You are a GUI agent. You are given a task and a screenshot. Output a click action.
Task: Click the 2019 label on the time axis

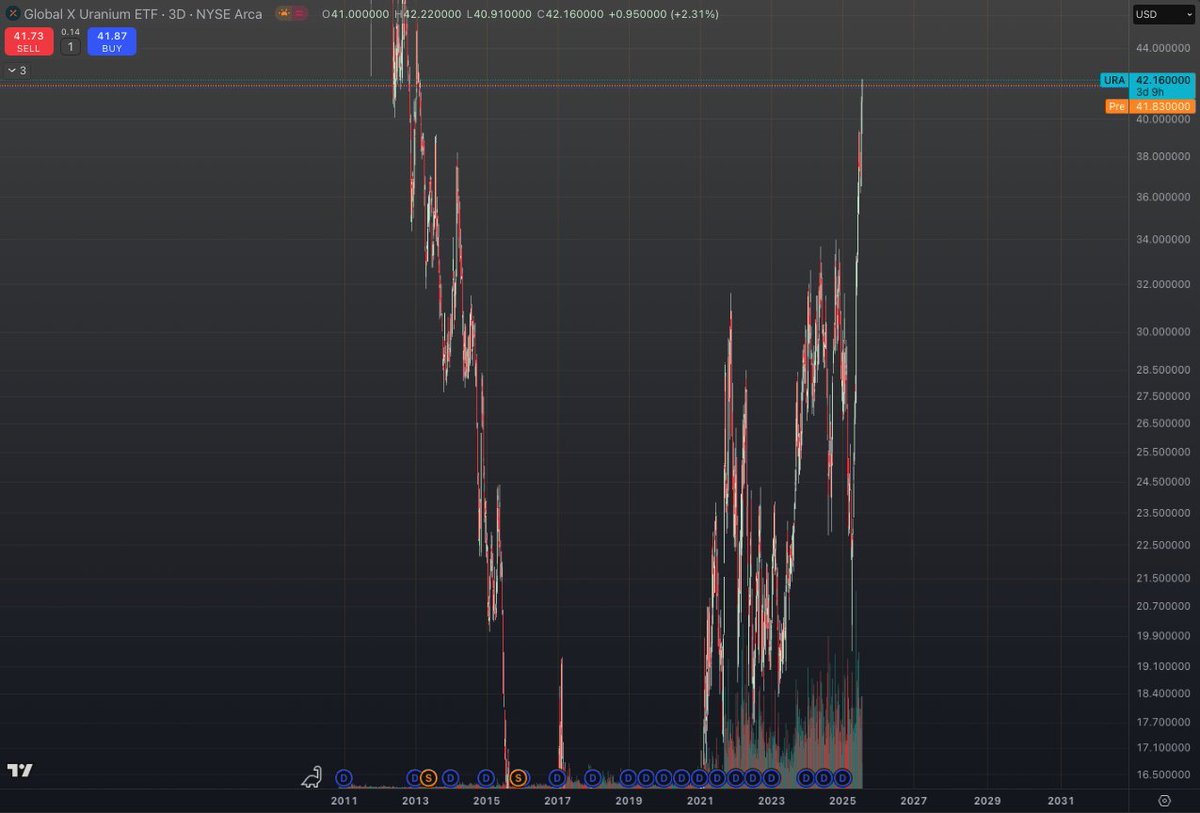[628, 801]
